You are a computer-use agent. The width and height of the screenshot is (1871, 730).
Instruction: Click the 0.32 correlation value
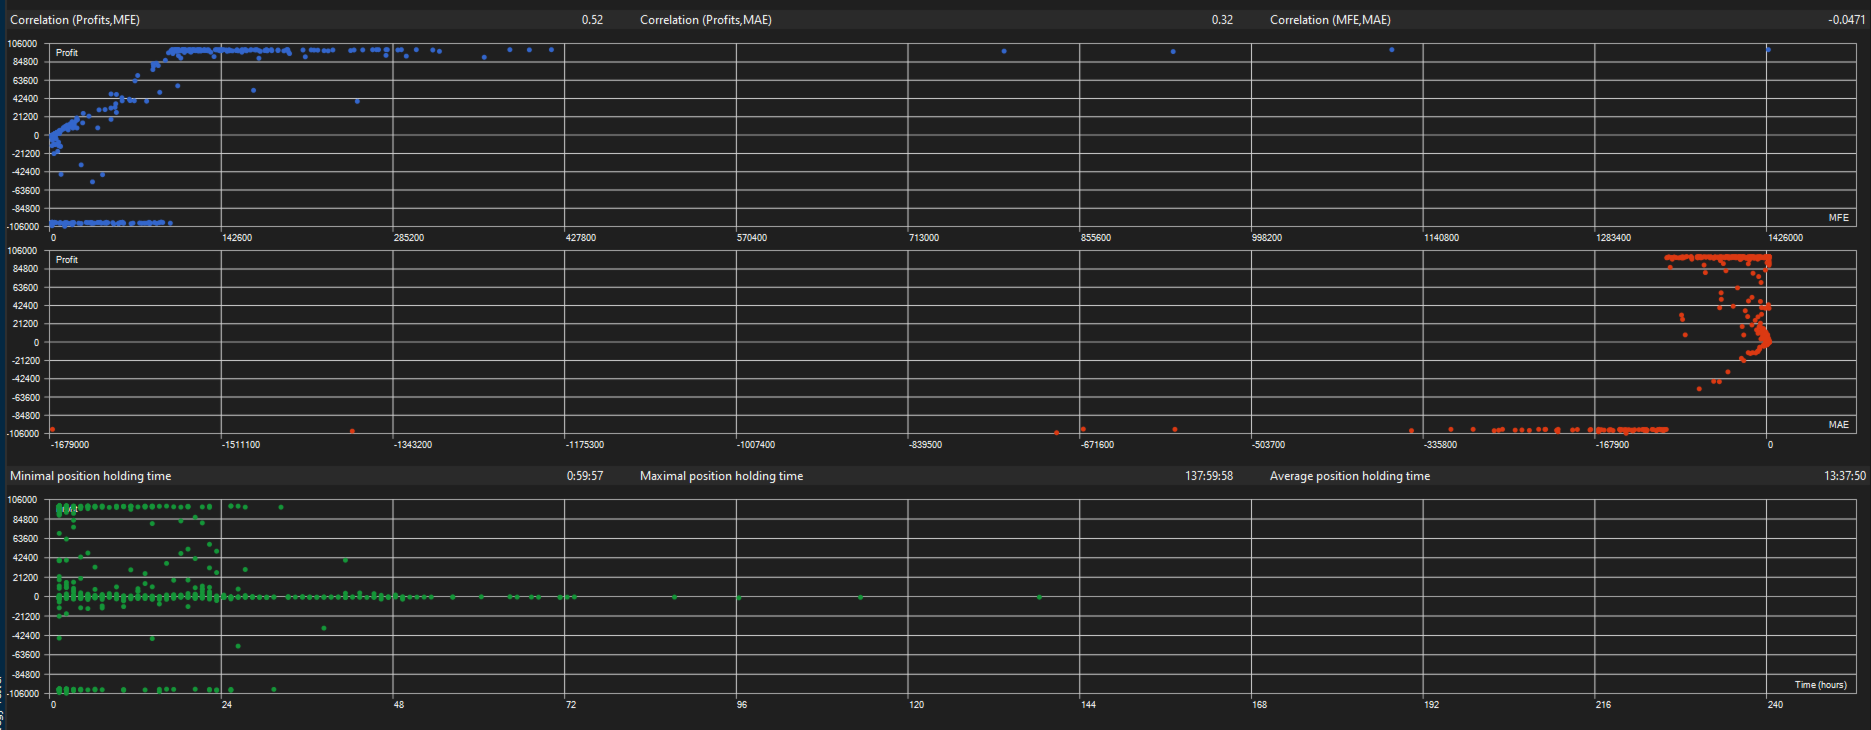pyautogui.click(x=1222, y=20)
